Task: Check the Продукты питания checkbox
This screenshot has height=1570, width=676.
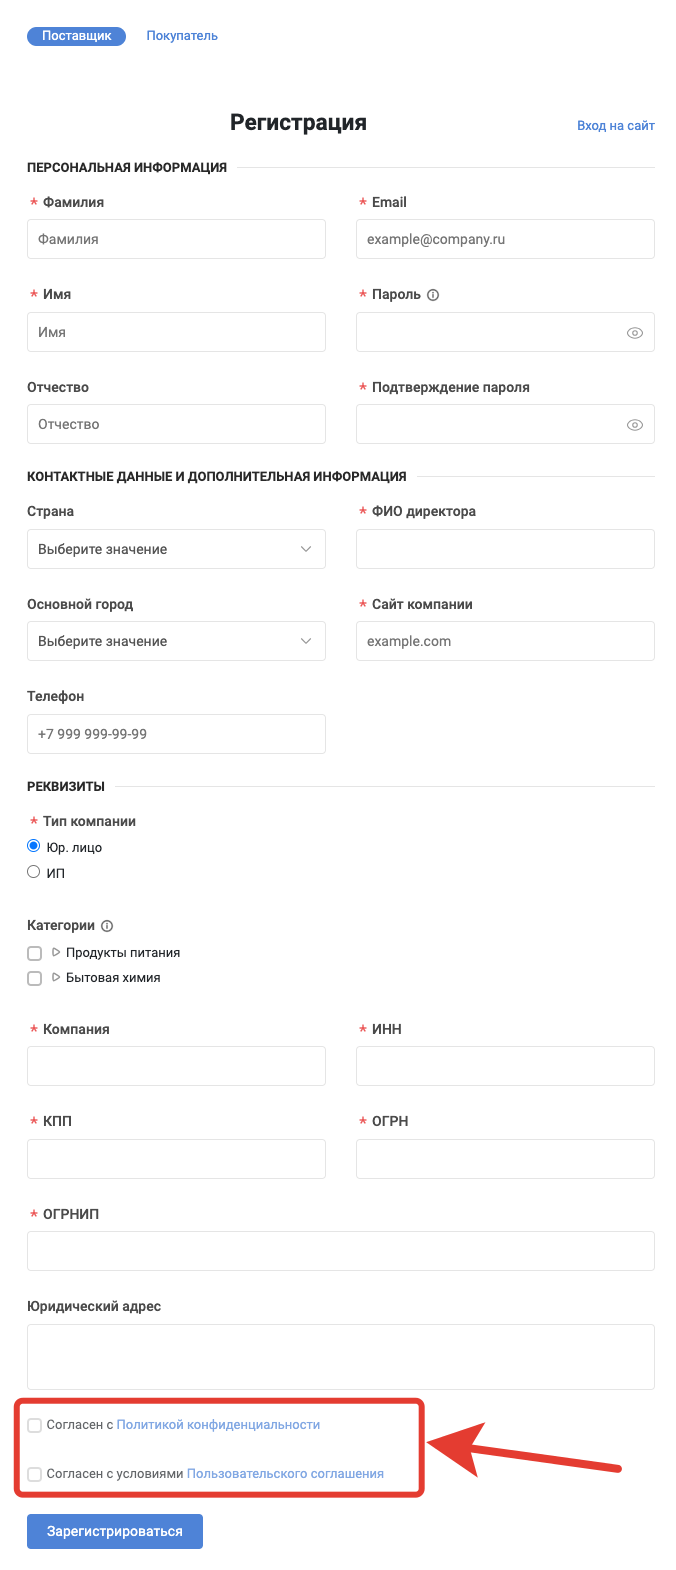Action: click(x=35, y=953)
